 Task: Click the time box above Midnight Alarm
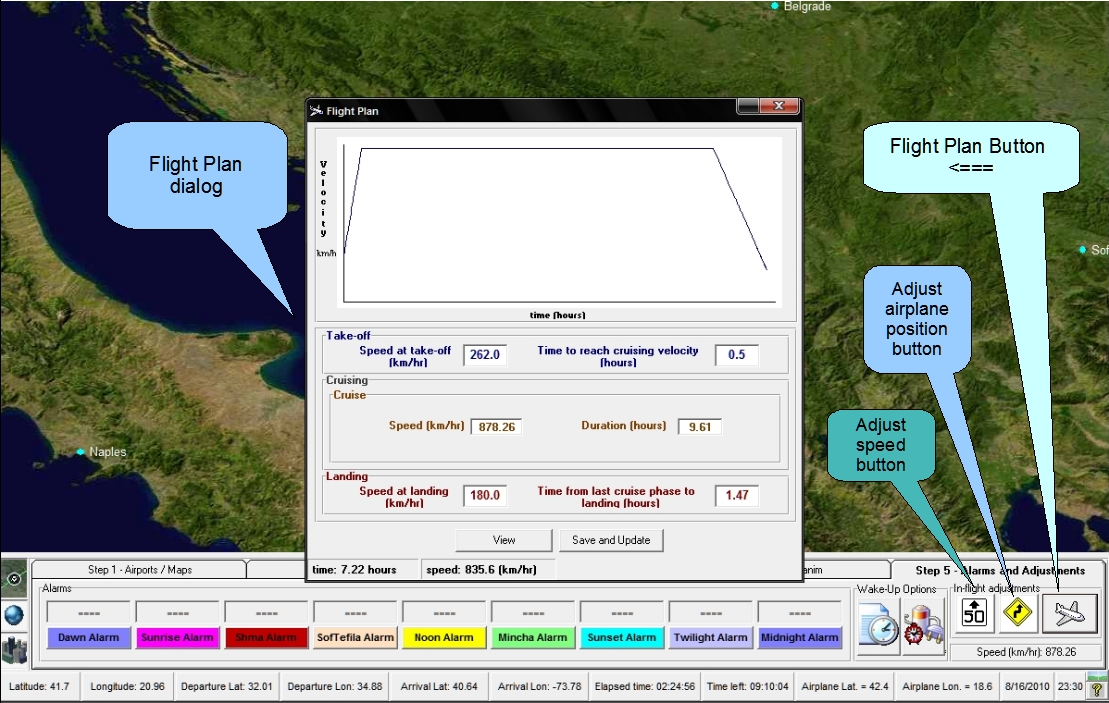799,612
